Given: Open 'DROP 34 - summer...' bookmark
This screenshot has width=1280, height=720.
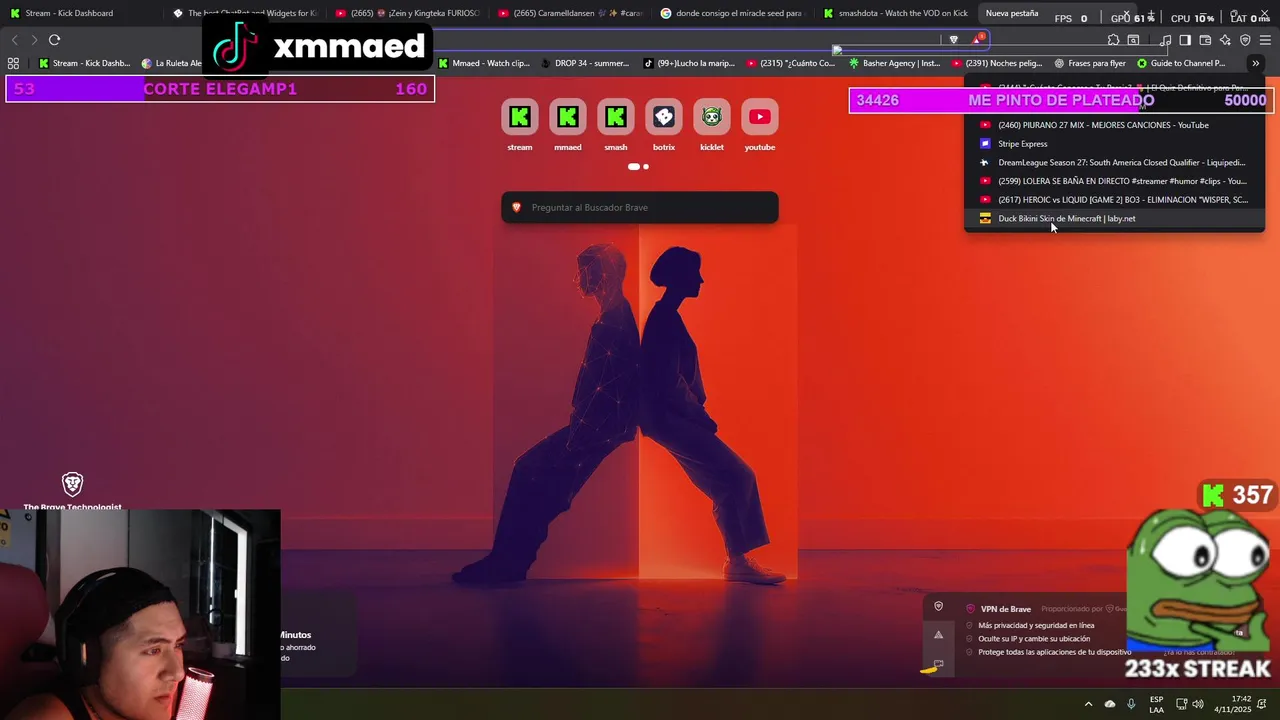Looking at the screenshot, I should click(x=584, y=63).
